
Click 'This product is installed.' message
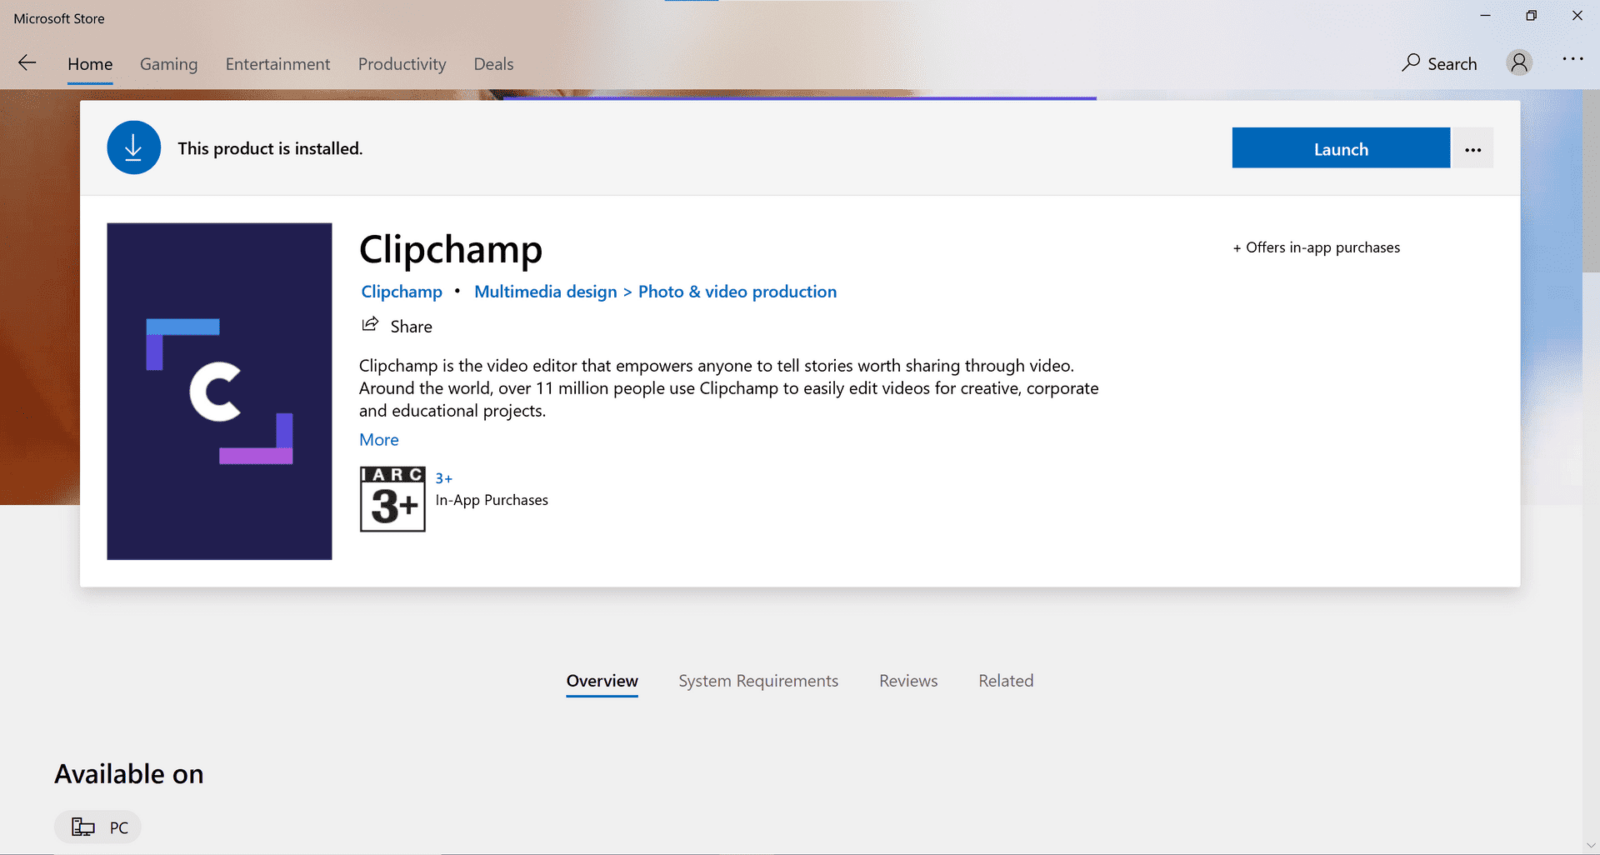click(270, 149)
